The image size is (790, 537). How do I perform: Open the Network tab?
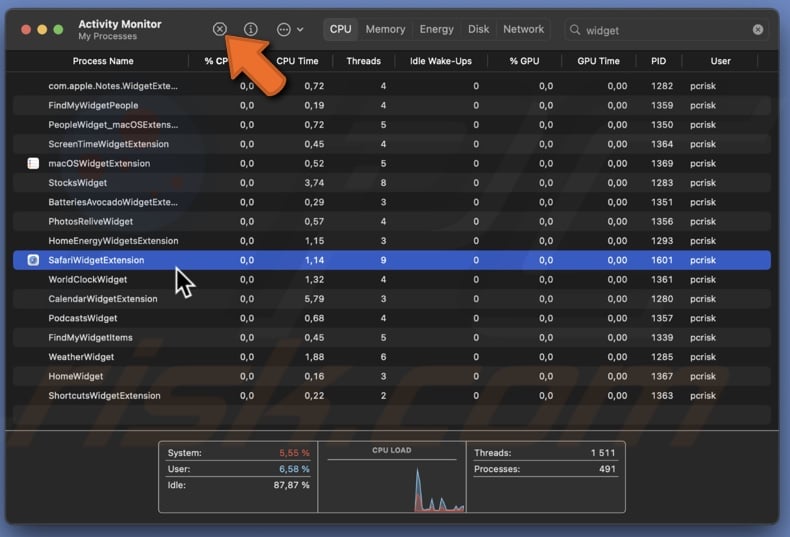(523, 29)
